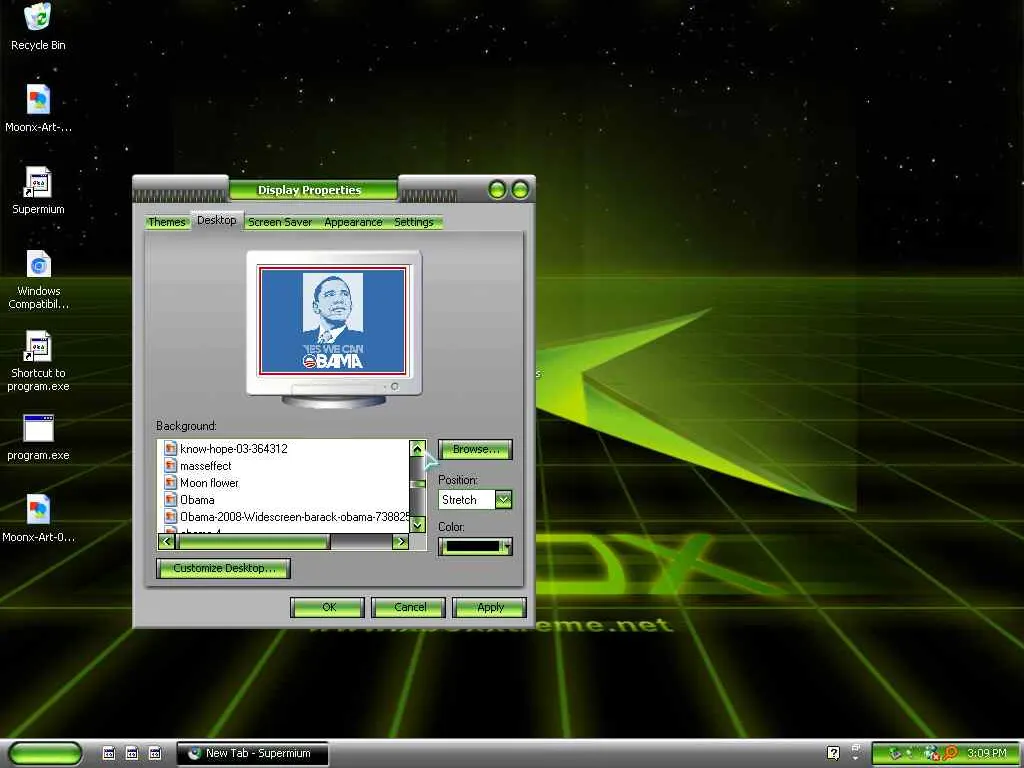Click the horizontal scrollbar thumb in the background list
Viewport: 1024px width, 768px height.
pos(253,541)
